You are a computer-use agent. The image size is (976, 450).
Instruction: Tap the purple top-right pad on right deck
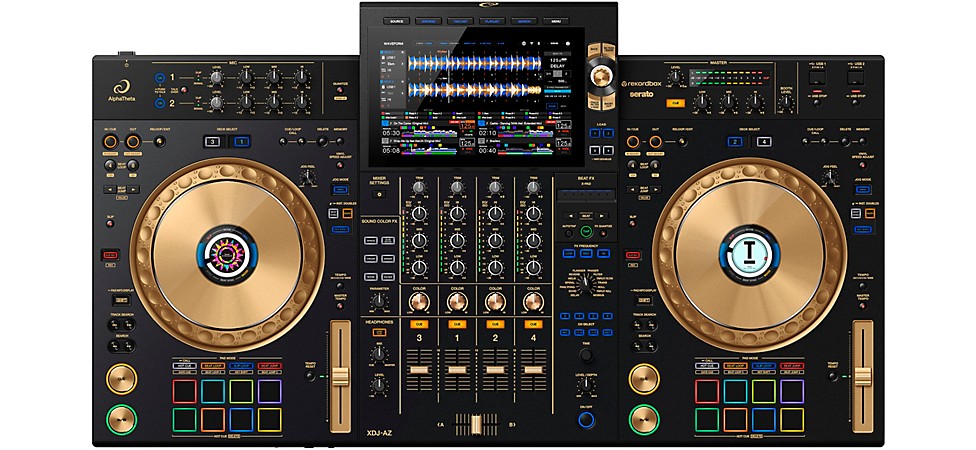pos(792,391)
